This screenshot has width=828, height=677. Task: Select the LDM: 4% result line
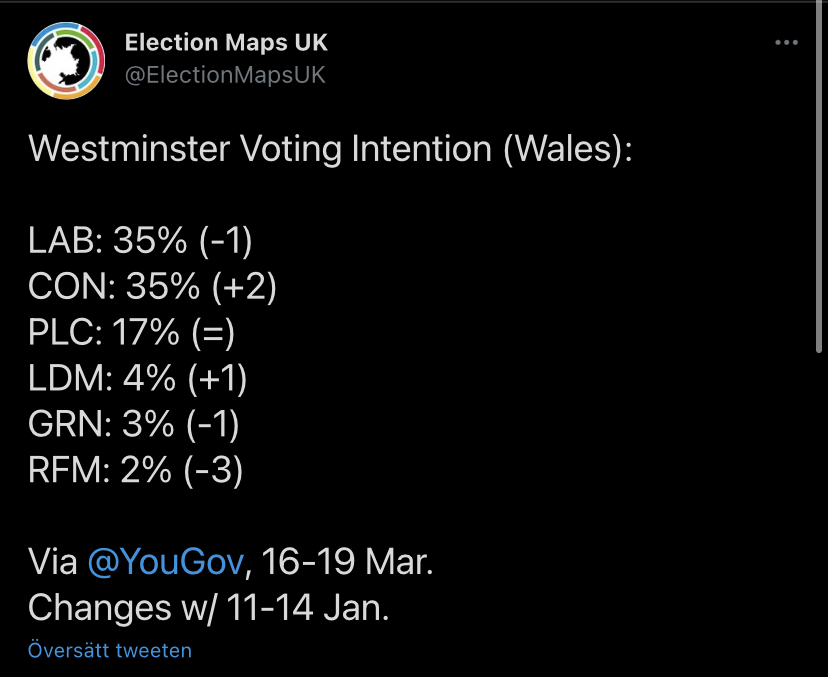pos(137,379)
